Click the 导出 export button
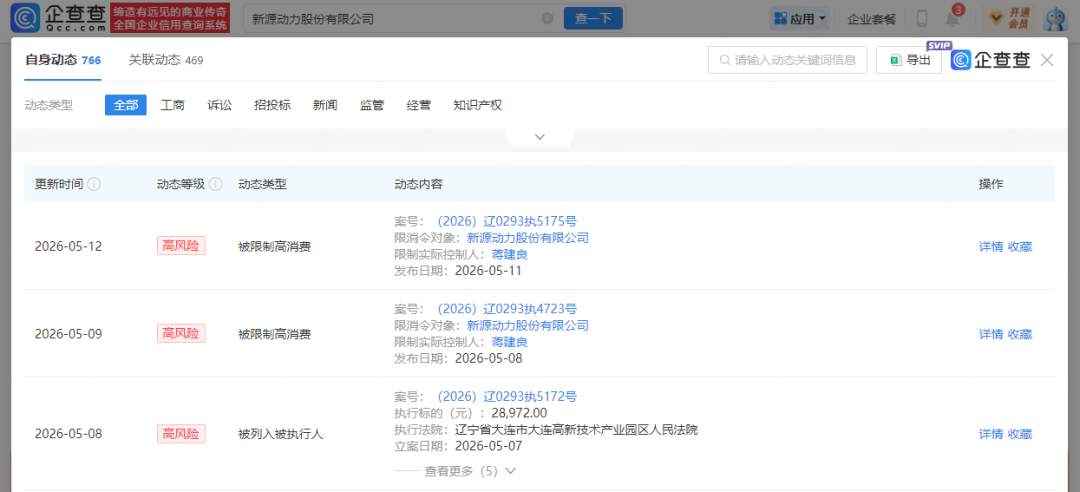Screen dimensions: 1080x492 click(x=908, y=60)
